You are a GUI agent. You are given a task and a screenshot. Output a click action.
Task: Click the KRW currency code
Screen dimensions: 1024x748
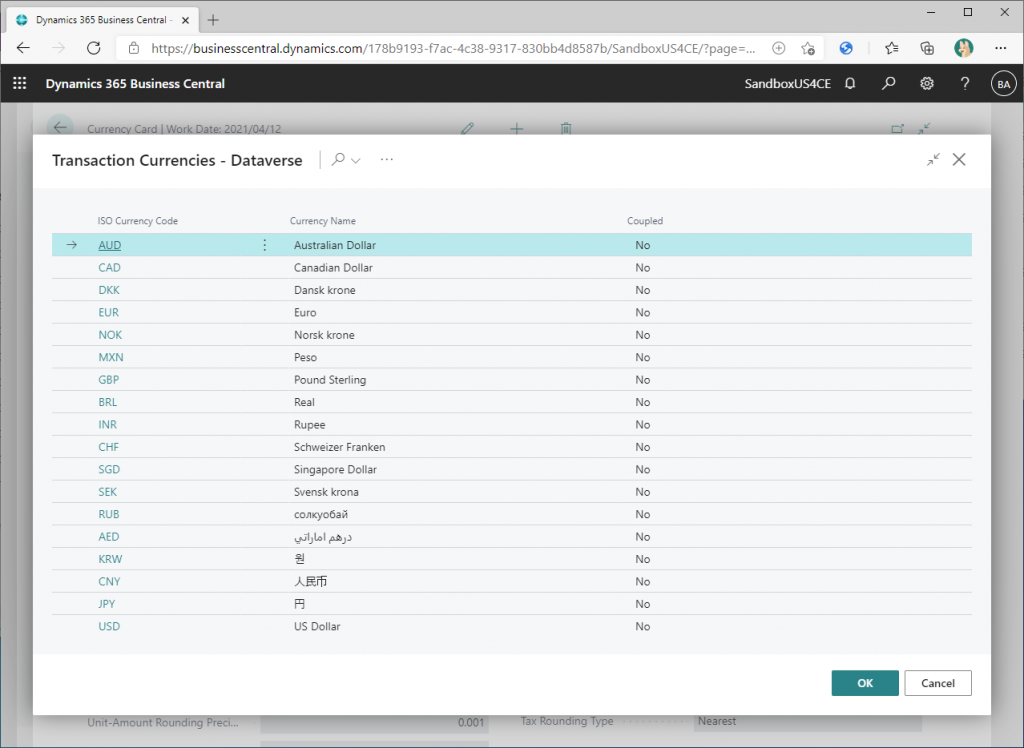tap(110, 559)
